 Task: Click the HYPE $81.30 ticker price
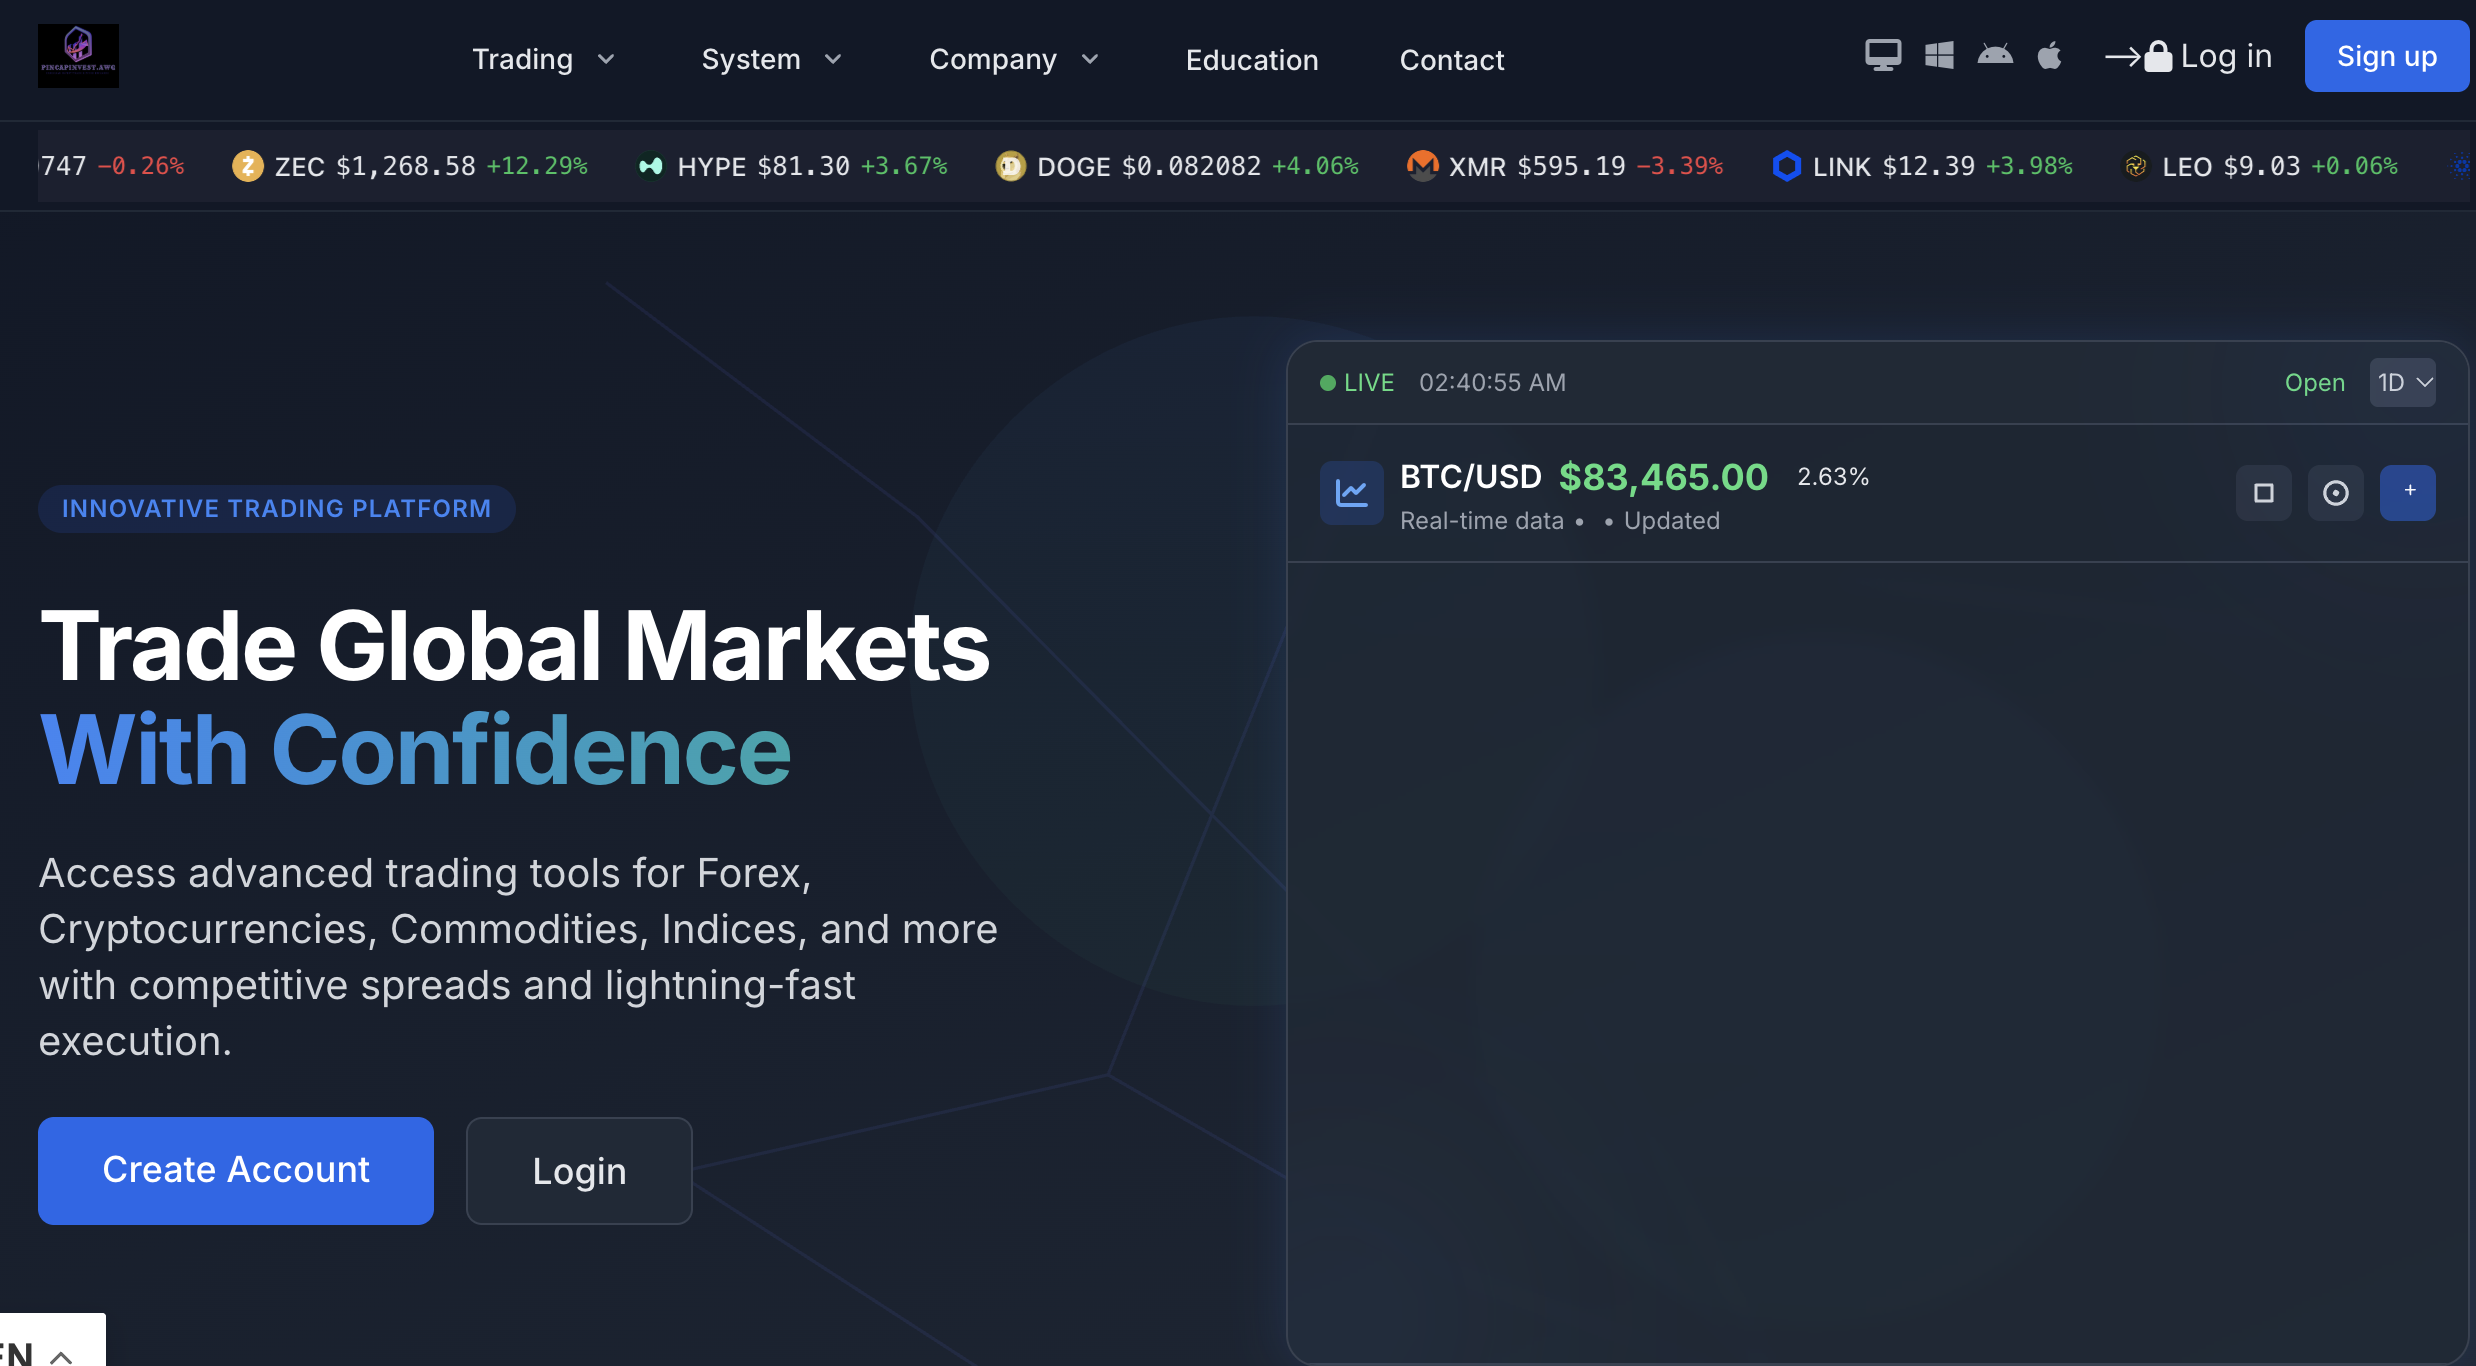803,166
